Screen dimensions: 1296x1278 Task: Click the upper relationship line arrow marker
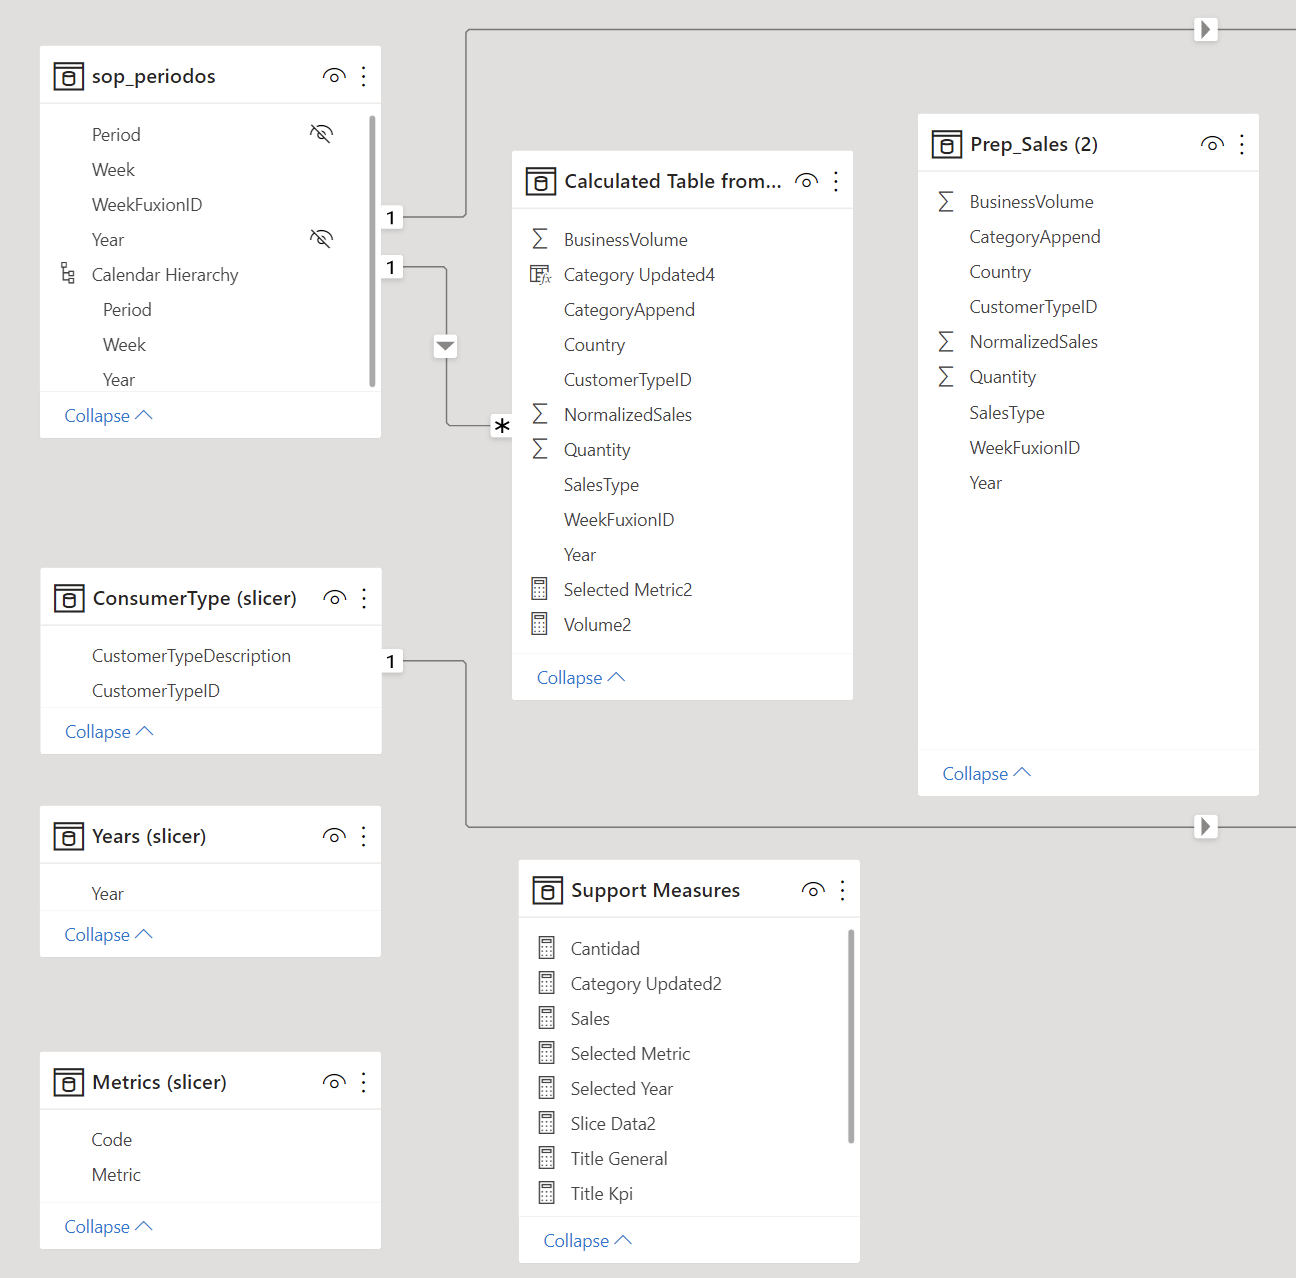tap(1206, 29)
